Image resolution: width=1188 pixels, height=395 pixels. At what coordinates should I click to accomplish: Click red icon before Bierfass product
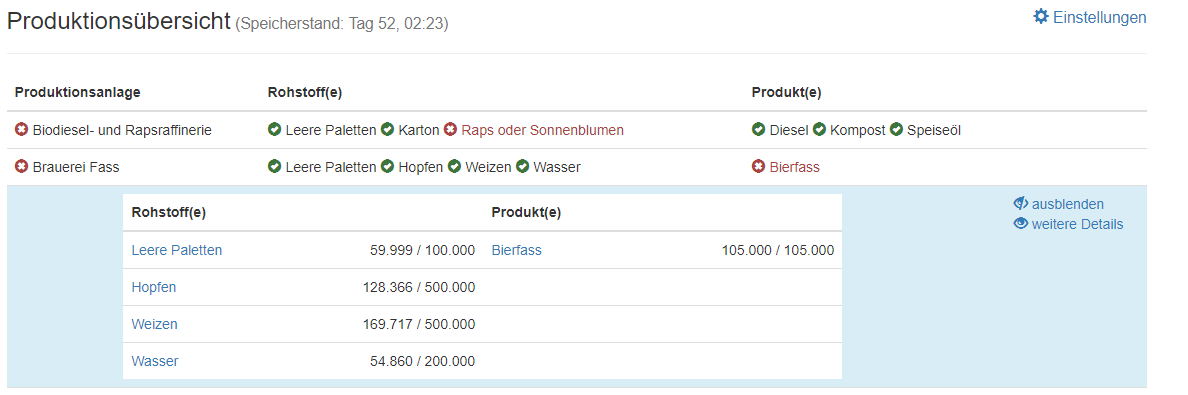click(x=758, y=167)
